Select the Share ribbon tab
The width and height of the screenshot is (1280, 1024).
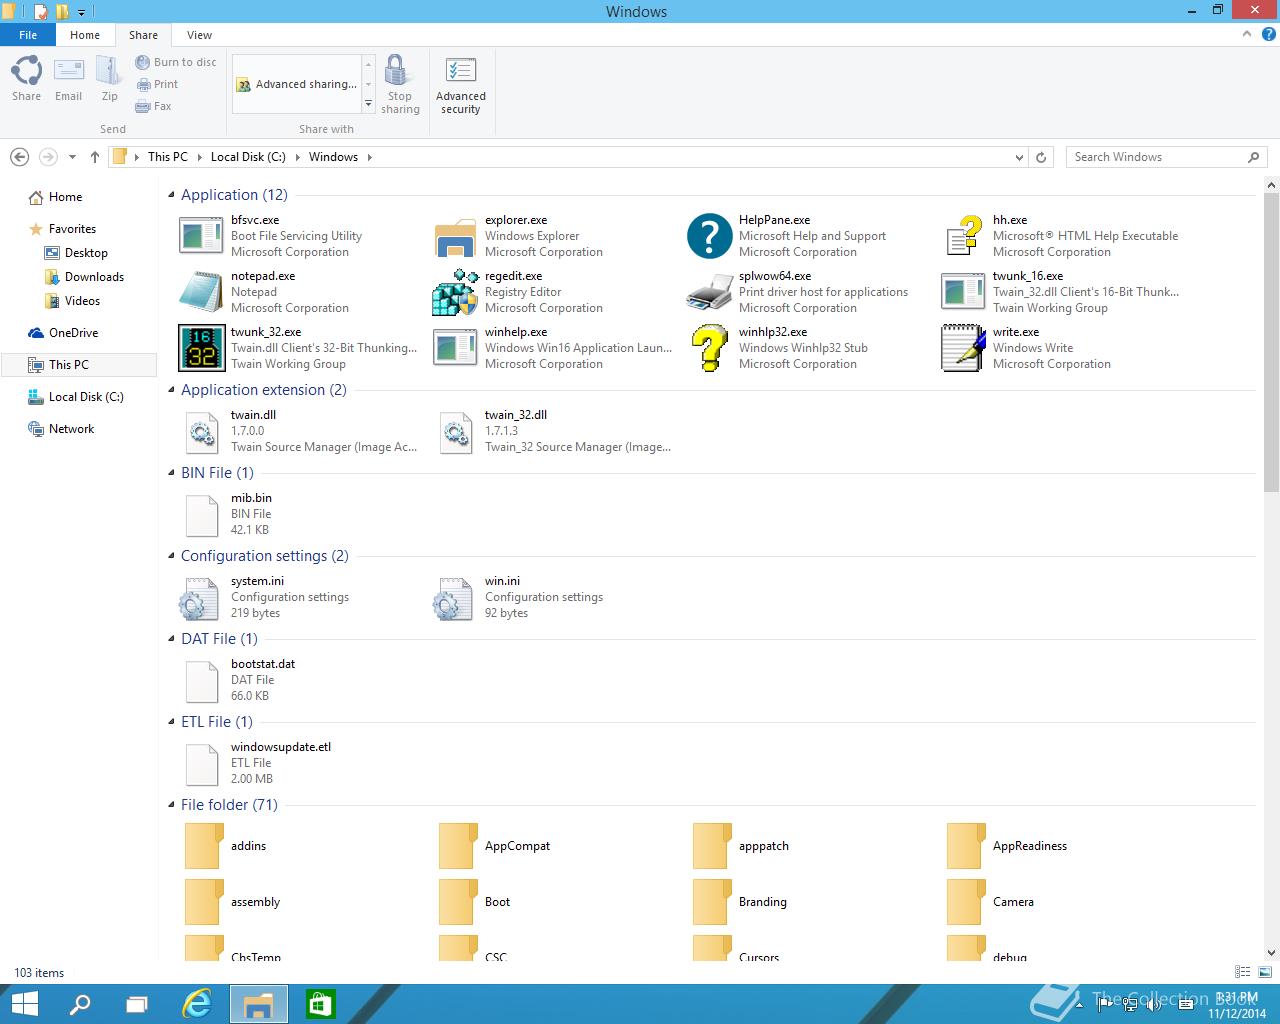click(x=143, y=35)
